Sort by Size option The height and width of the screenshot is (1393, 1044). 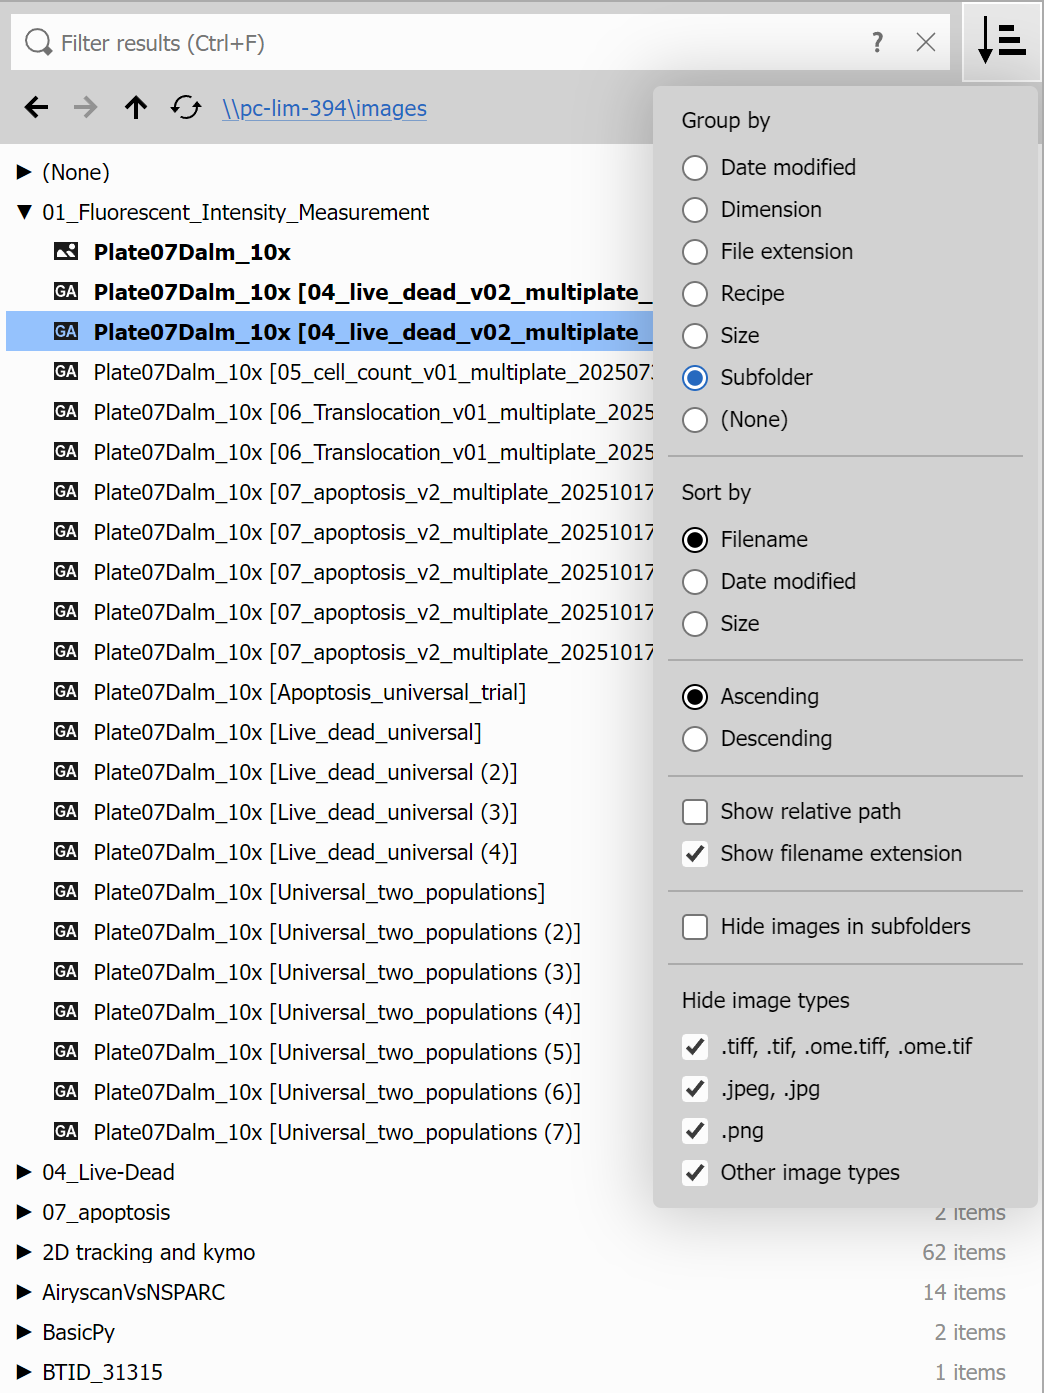click(x=721, y=623)
